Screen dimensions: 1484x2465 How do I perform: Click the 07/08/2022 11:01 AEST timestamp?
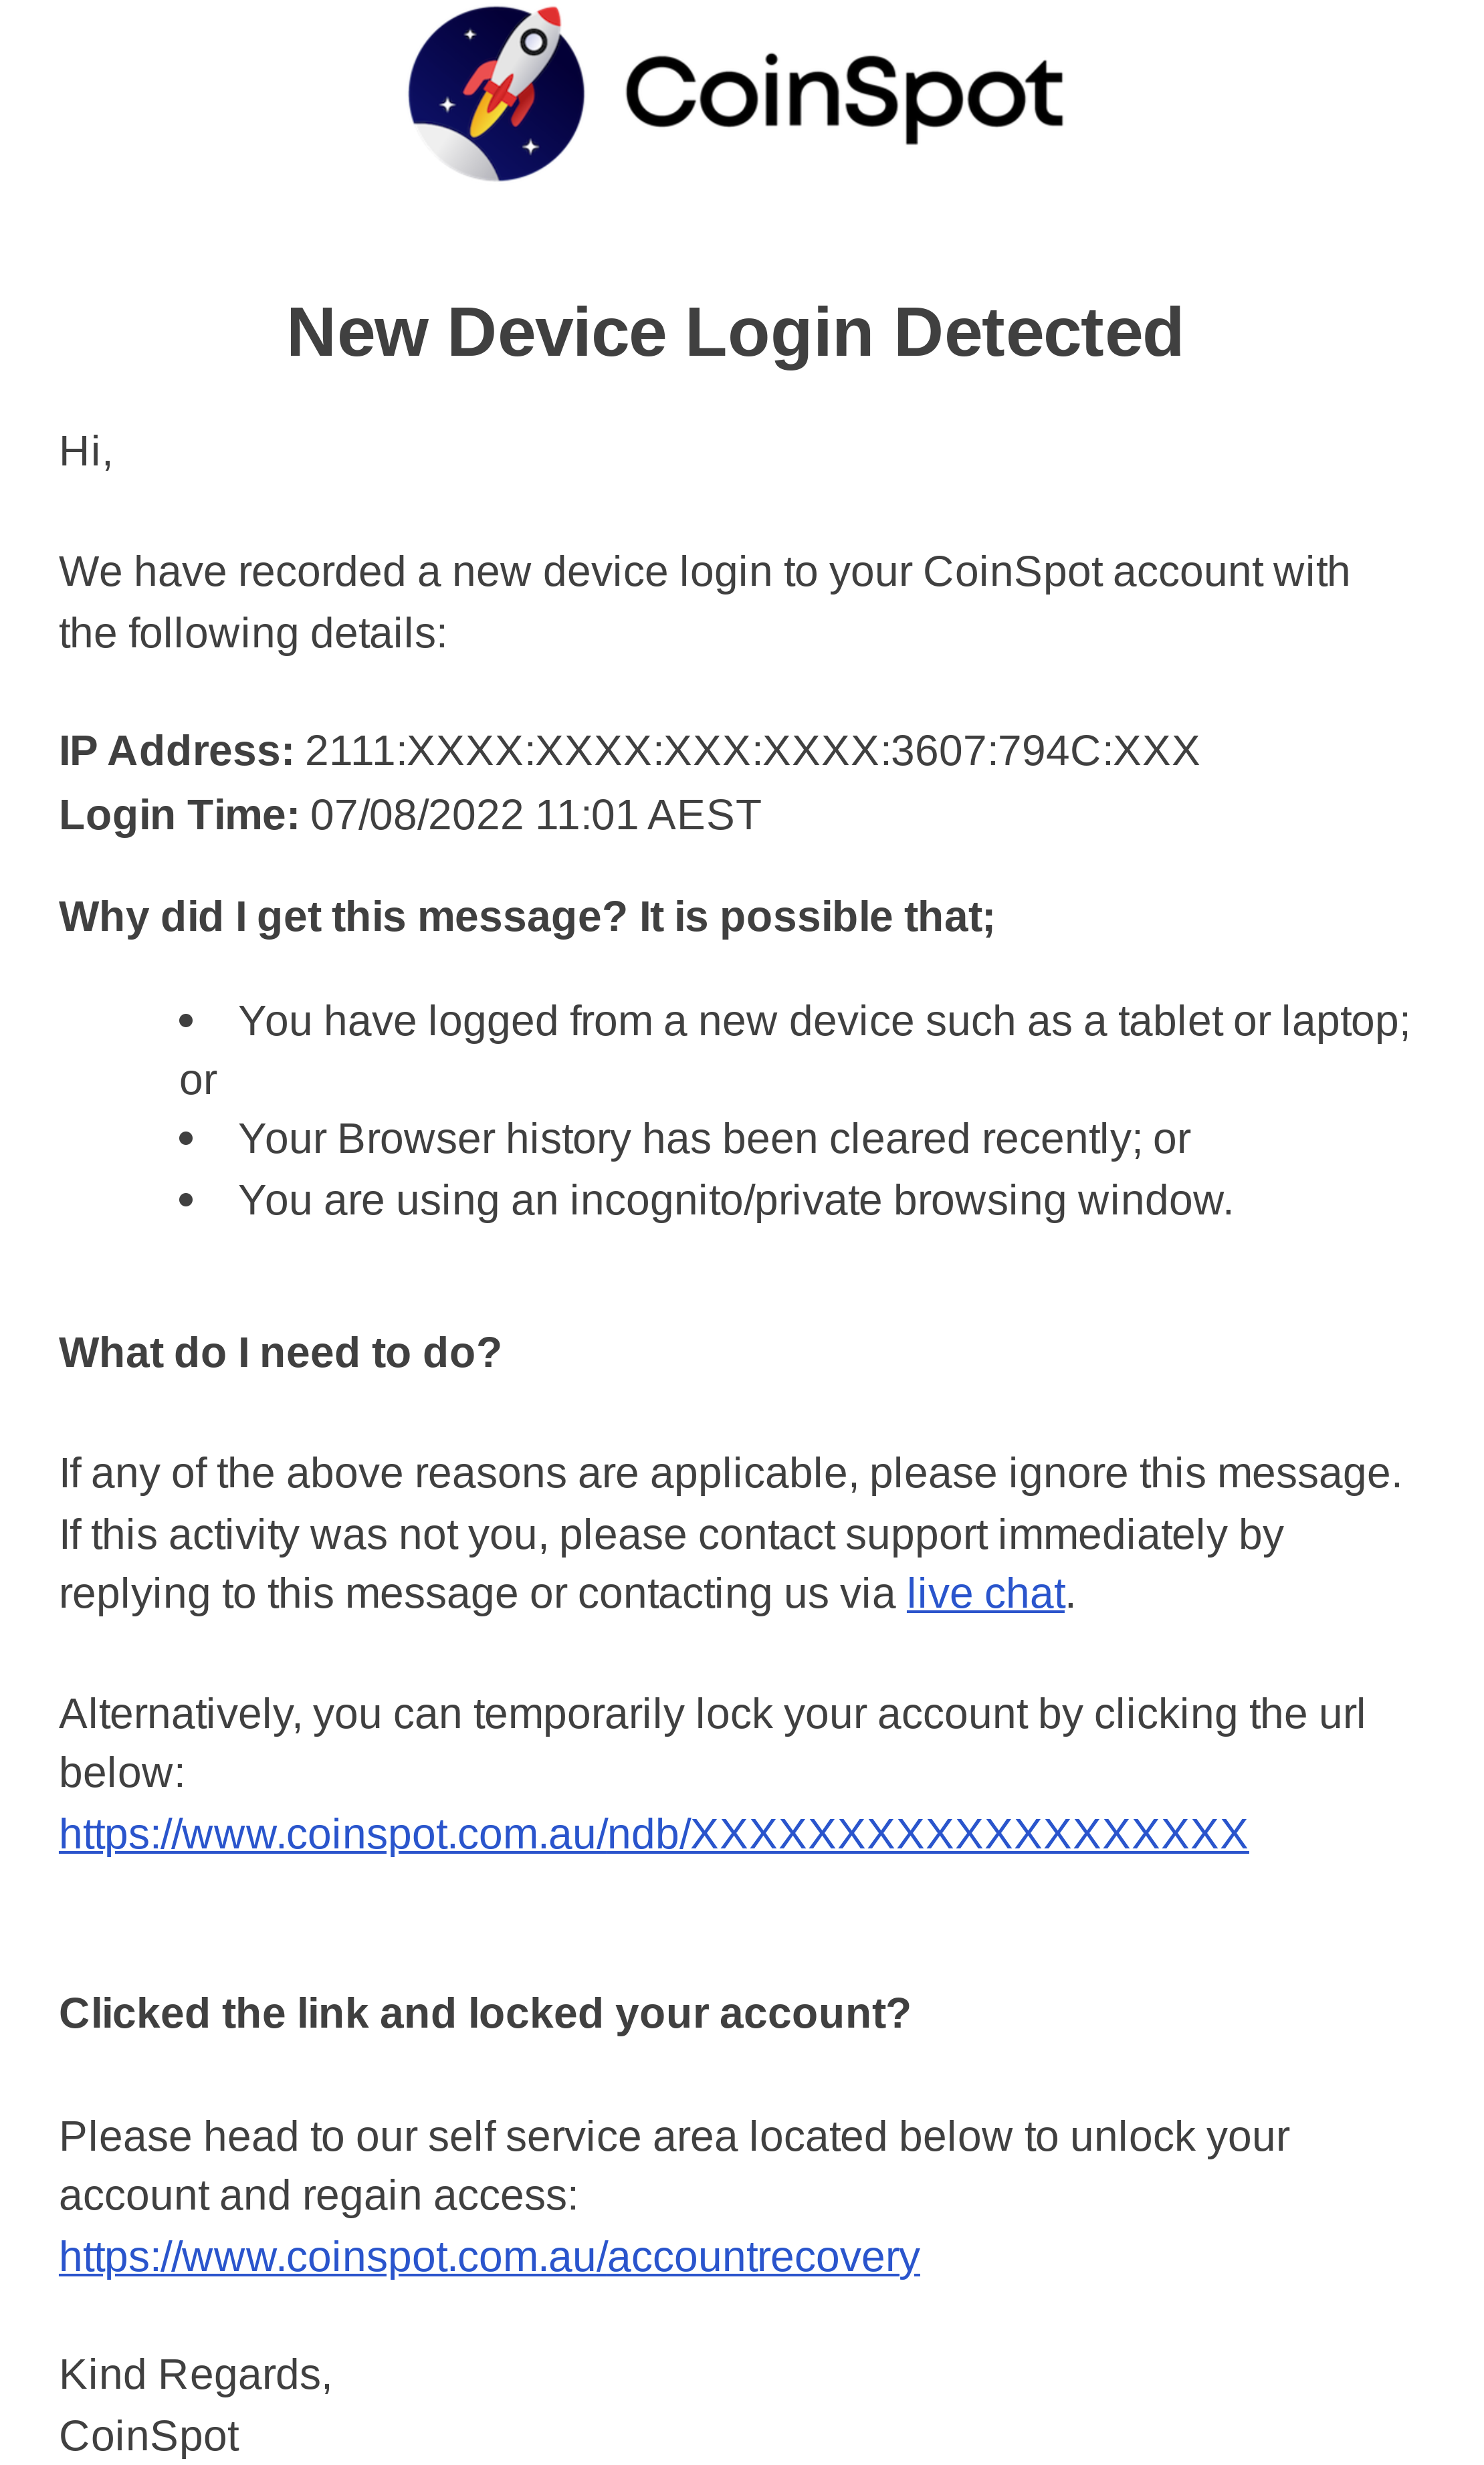[x=535, y=815]
